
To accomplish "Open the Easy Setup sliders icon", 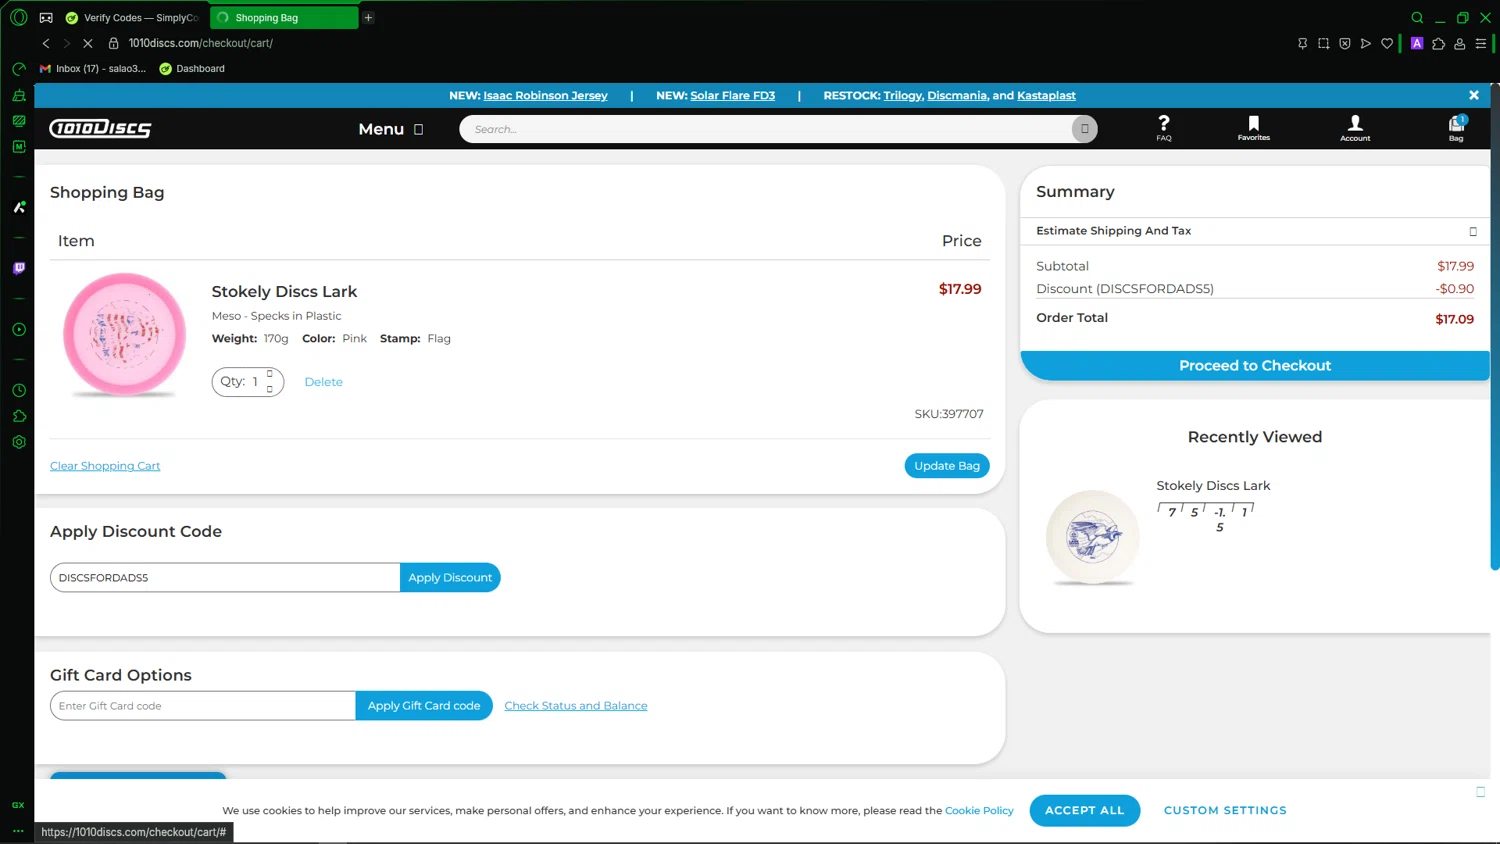I will [1481, 43].
